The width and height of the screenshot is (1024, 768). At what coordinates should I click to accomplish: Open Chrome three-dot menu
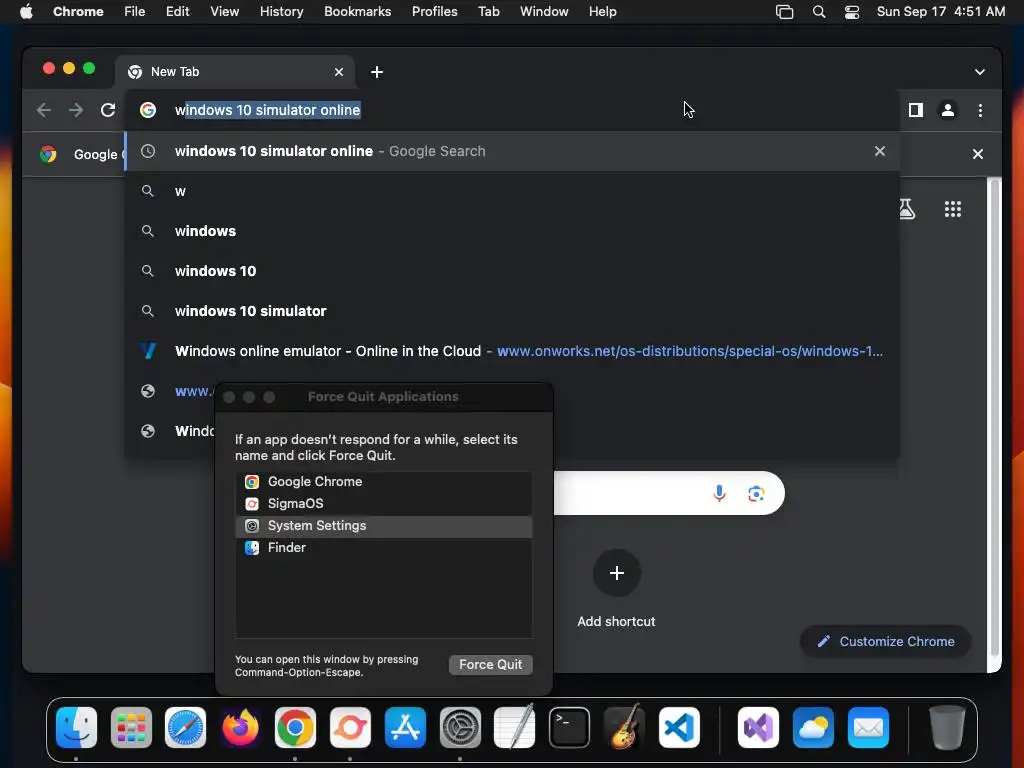point(980,110)
